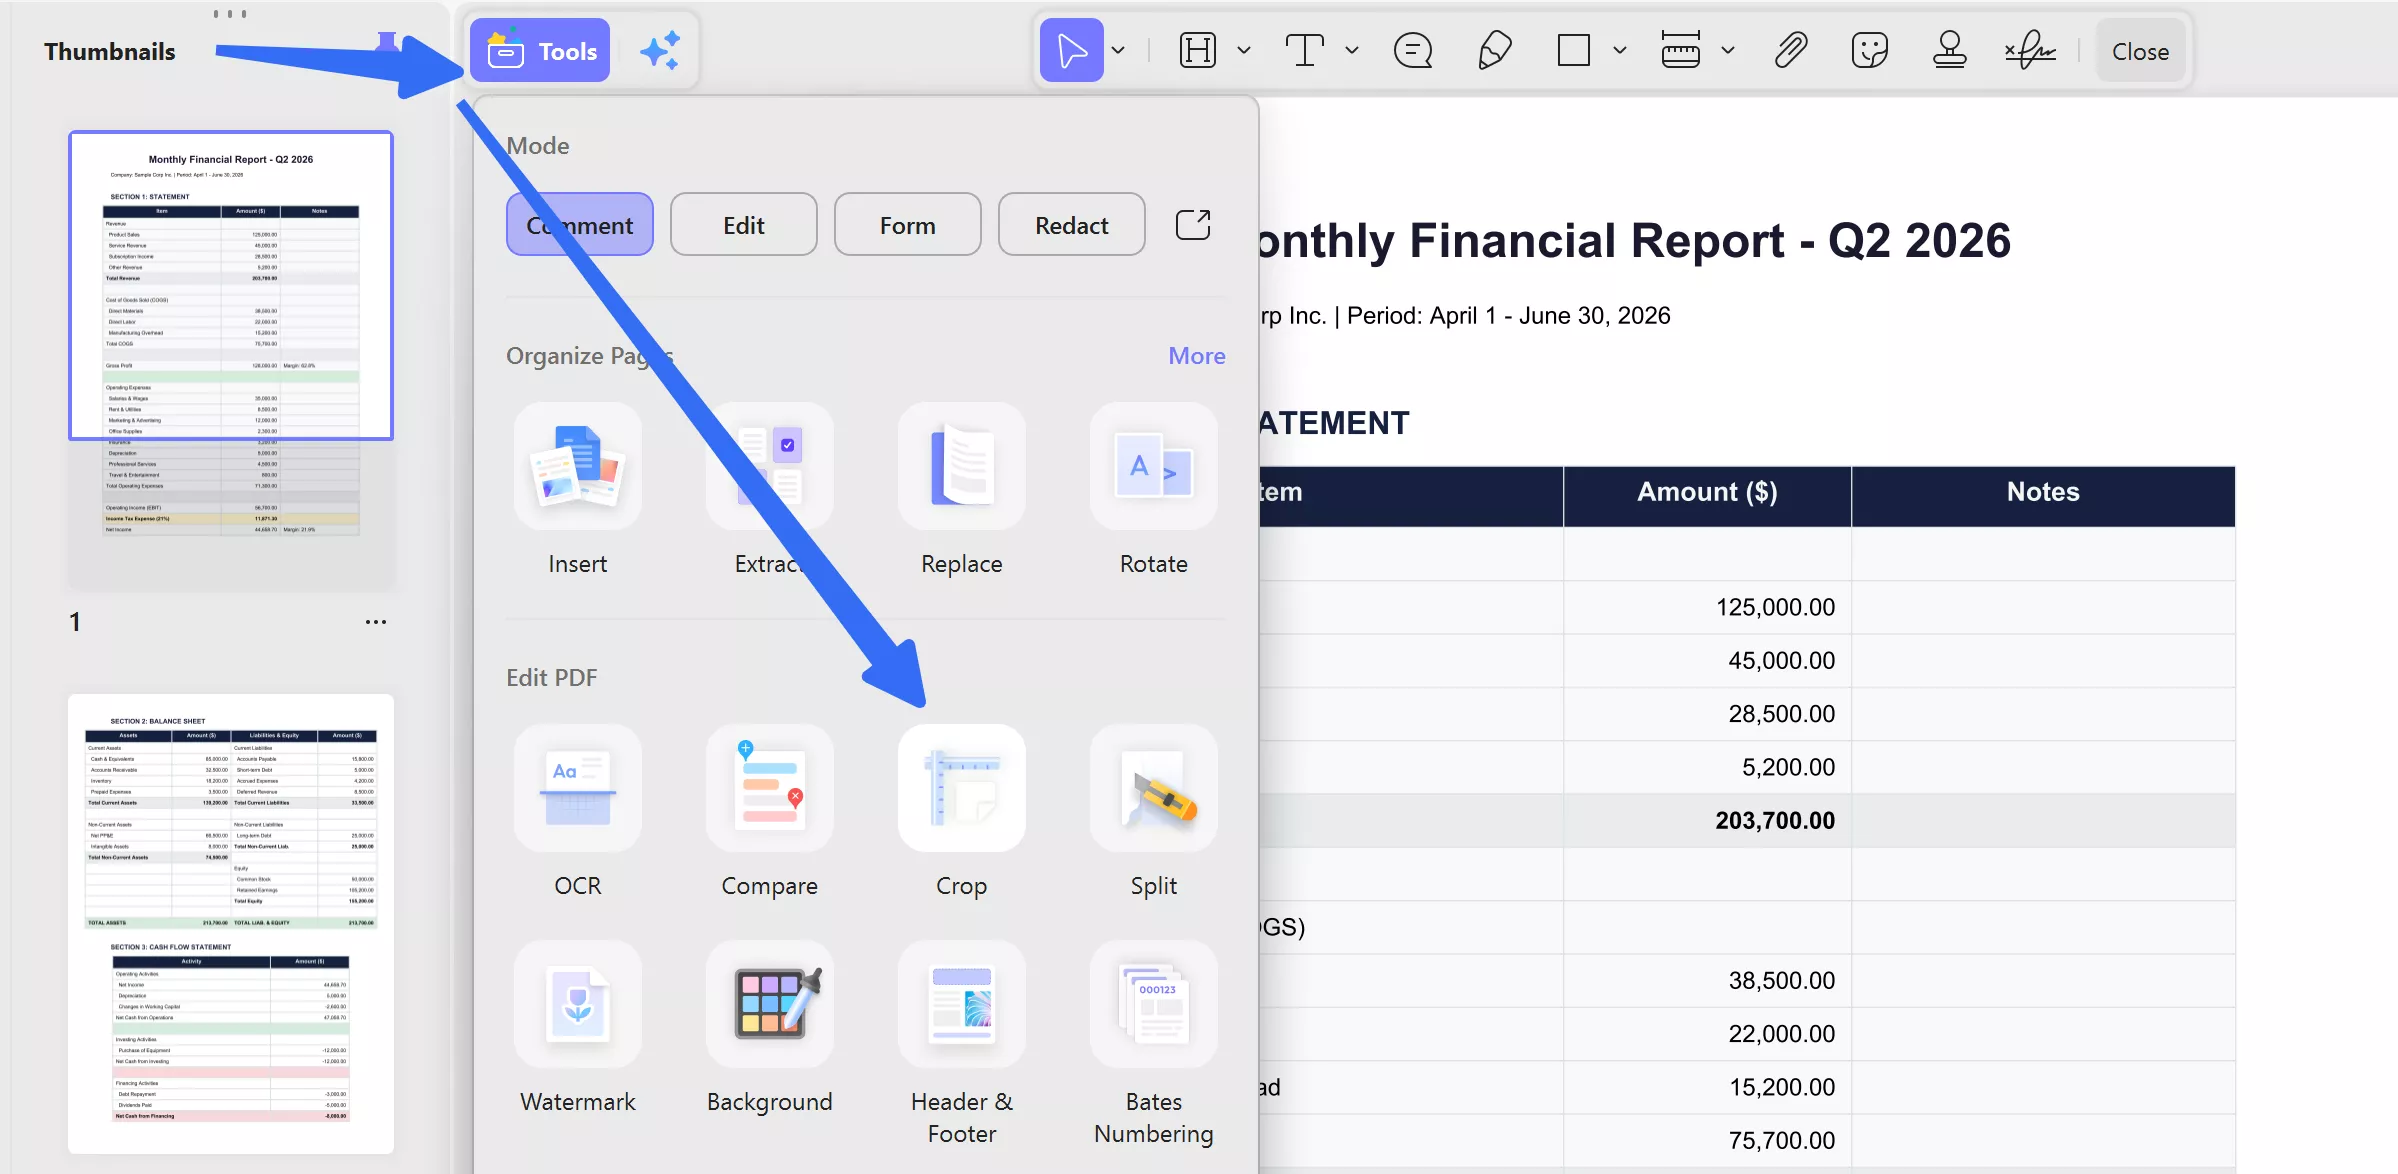Image resolution: width=2398 pixels, height=1174 pixels.
Task: Switch to Comment mode
Action: [x=580, y=225]
